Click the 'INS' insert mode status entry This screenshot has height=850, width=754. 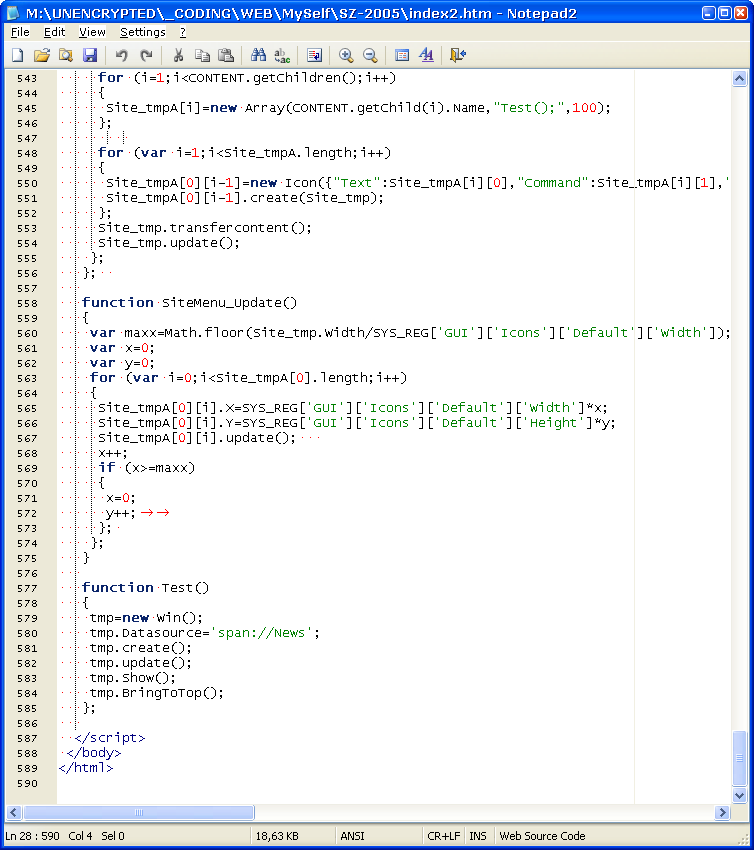pos(478,836)
